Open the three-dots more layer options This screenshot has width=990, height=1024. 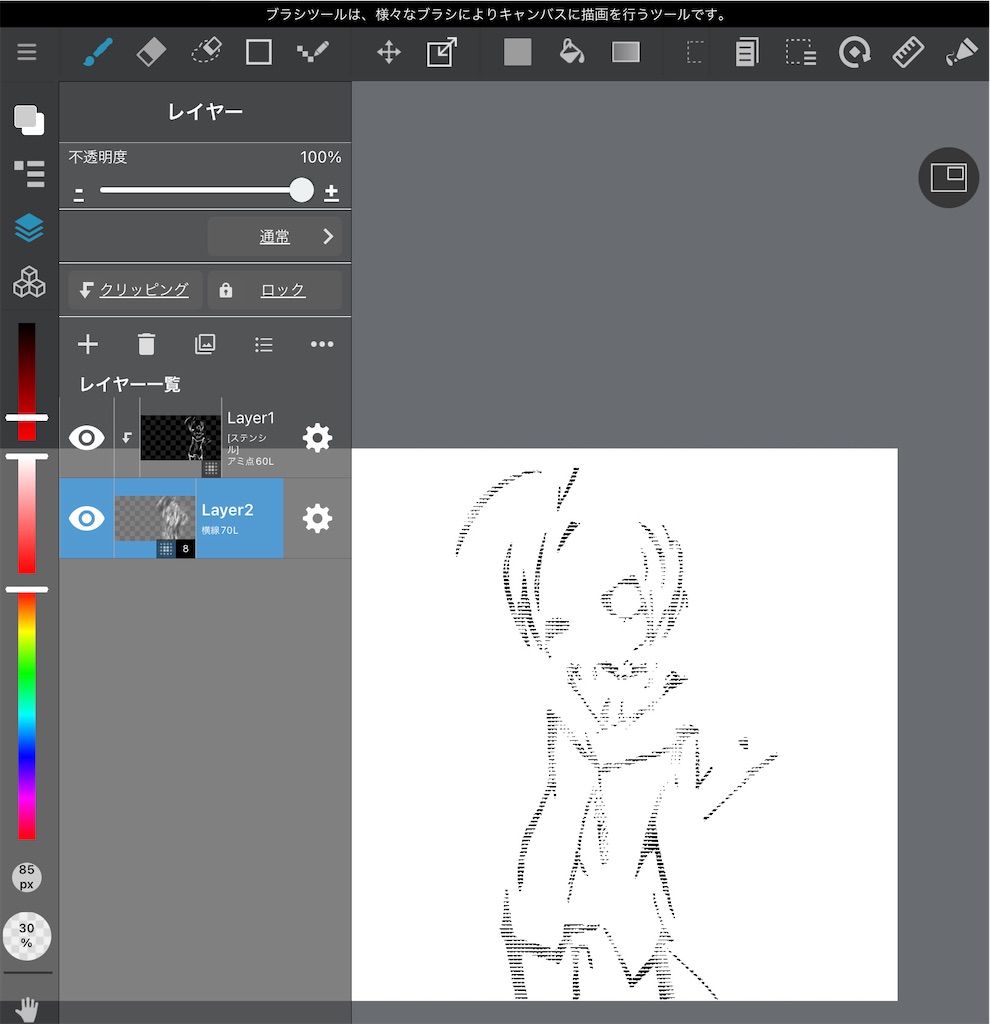322,344
